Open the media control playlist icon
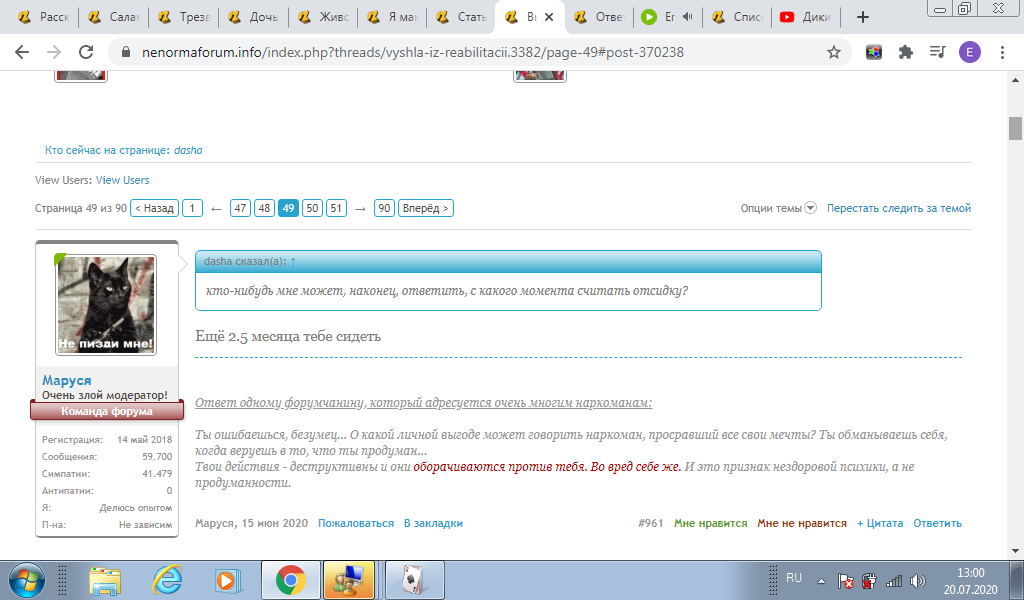 click(937, 52)
